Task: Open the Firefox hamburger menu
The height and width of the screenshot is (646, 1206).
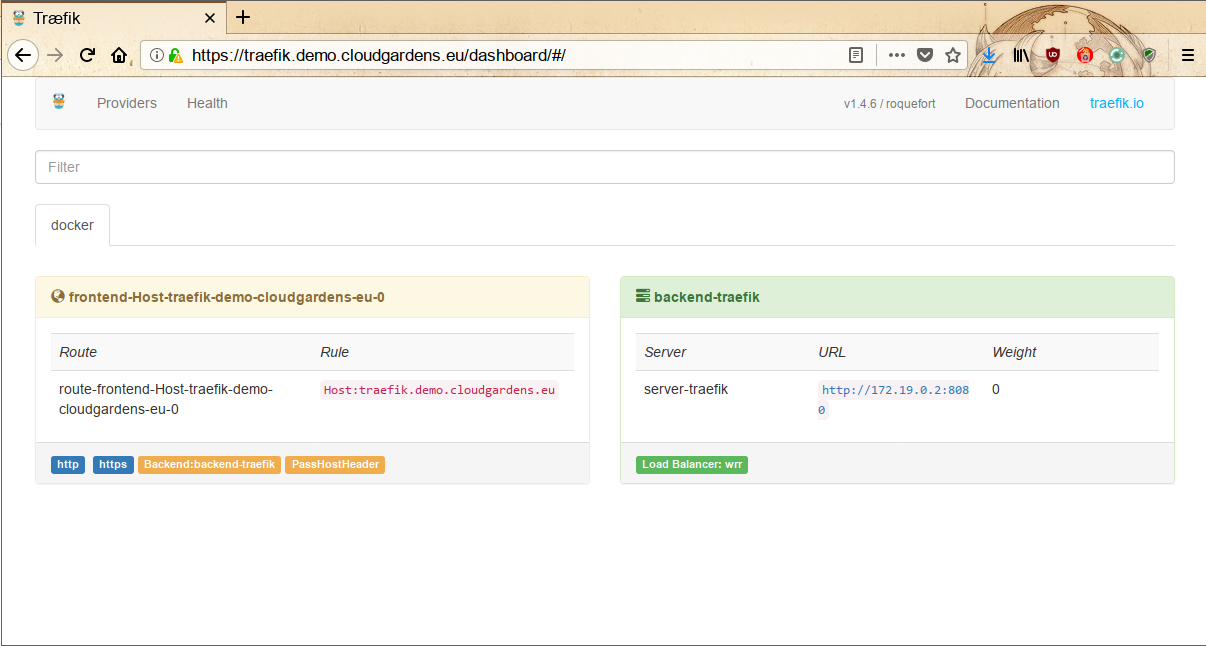Action: (x=1188, y=56)
